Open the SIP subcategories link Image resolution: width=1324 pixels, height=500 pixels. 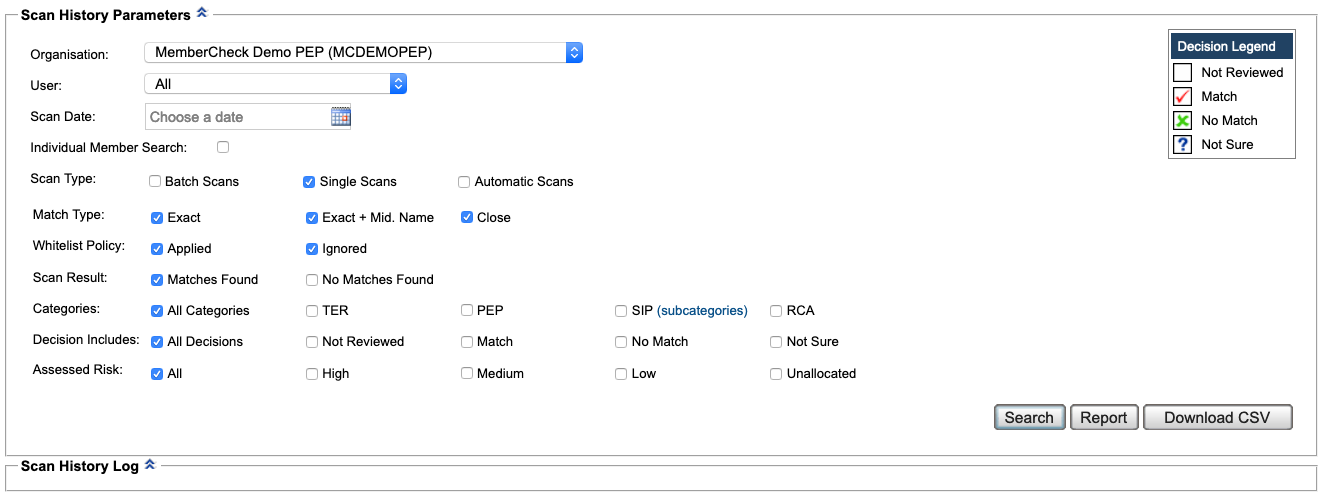[x=702, y=311]
